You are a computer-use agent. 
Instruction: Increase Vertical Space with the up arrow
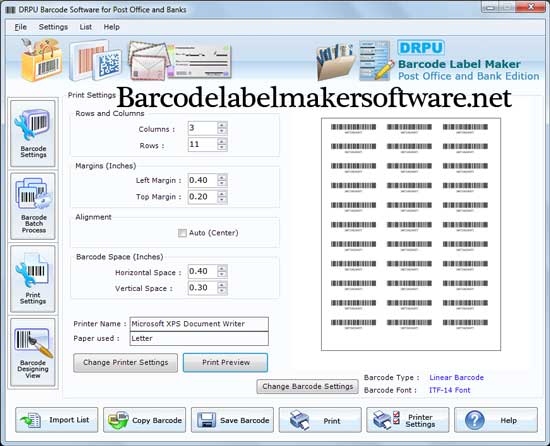click(222, 285)
